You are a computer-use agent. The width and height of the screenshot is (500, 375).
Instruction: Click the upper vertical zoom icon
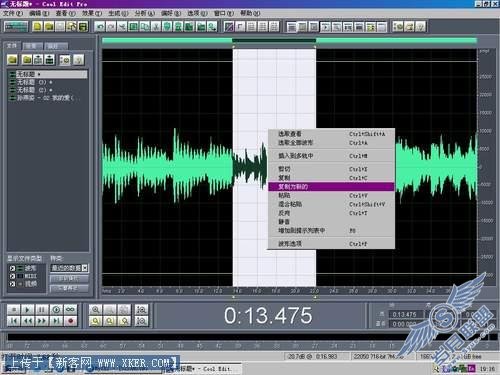141,310
